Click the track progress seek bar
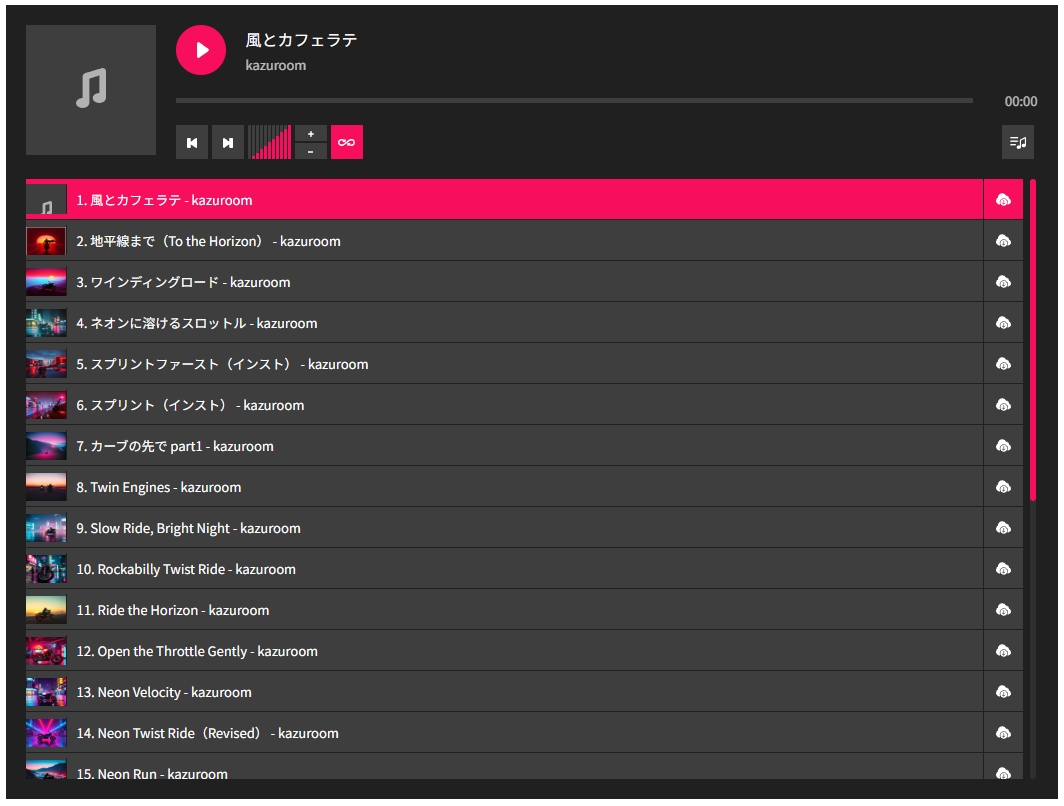Viewport: 1064px width, 806px height. [573, 101]
